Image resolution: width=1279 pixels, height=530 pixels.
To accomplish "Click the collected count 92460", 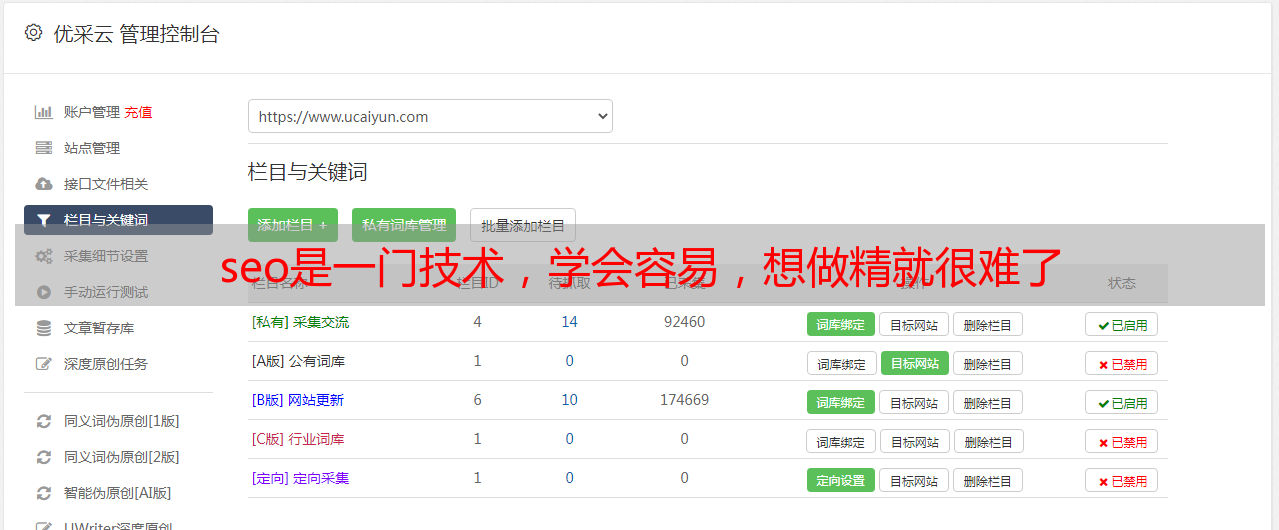I will coord(684,322).
